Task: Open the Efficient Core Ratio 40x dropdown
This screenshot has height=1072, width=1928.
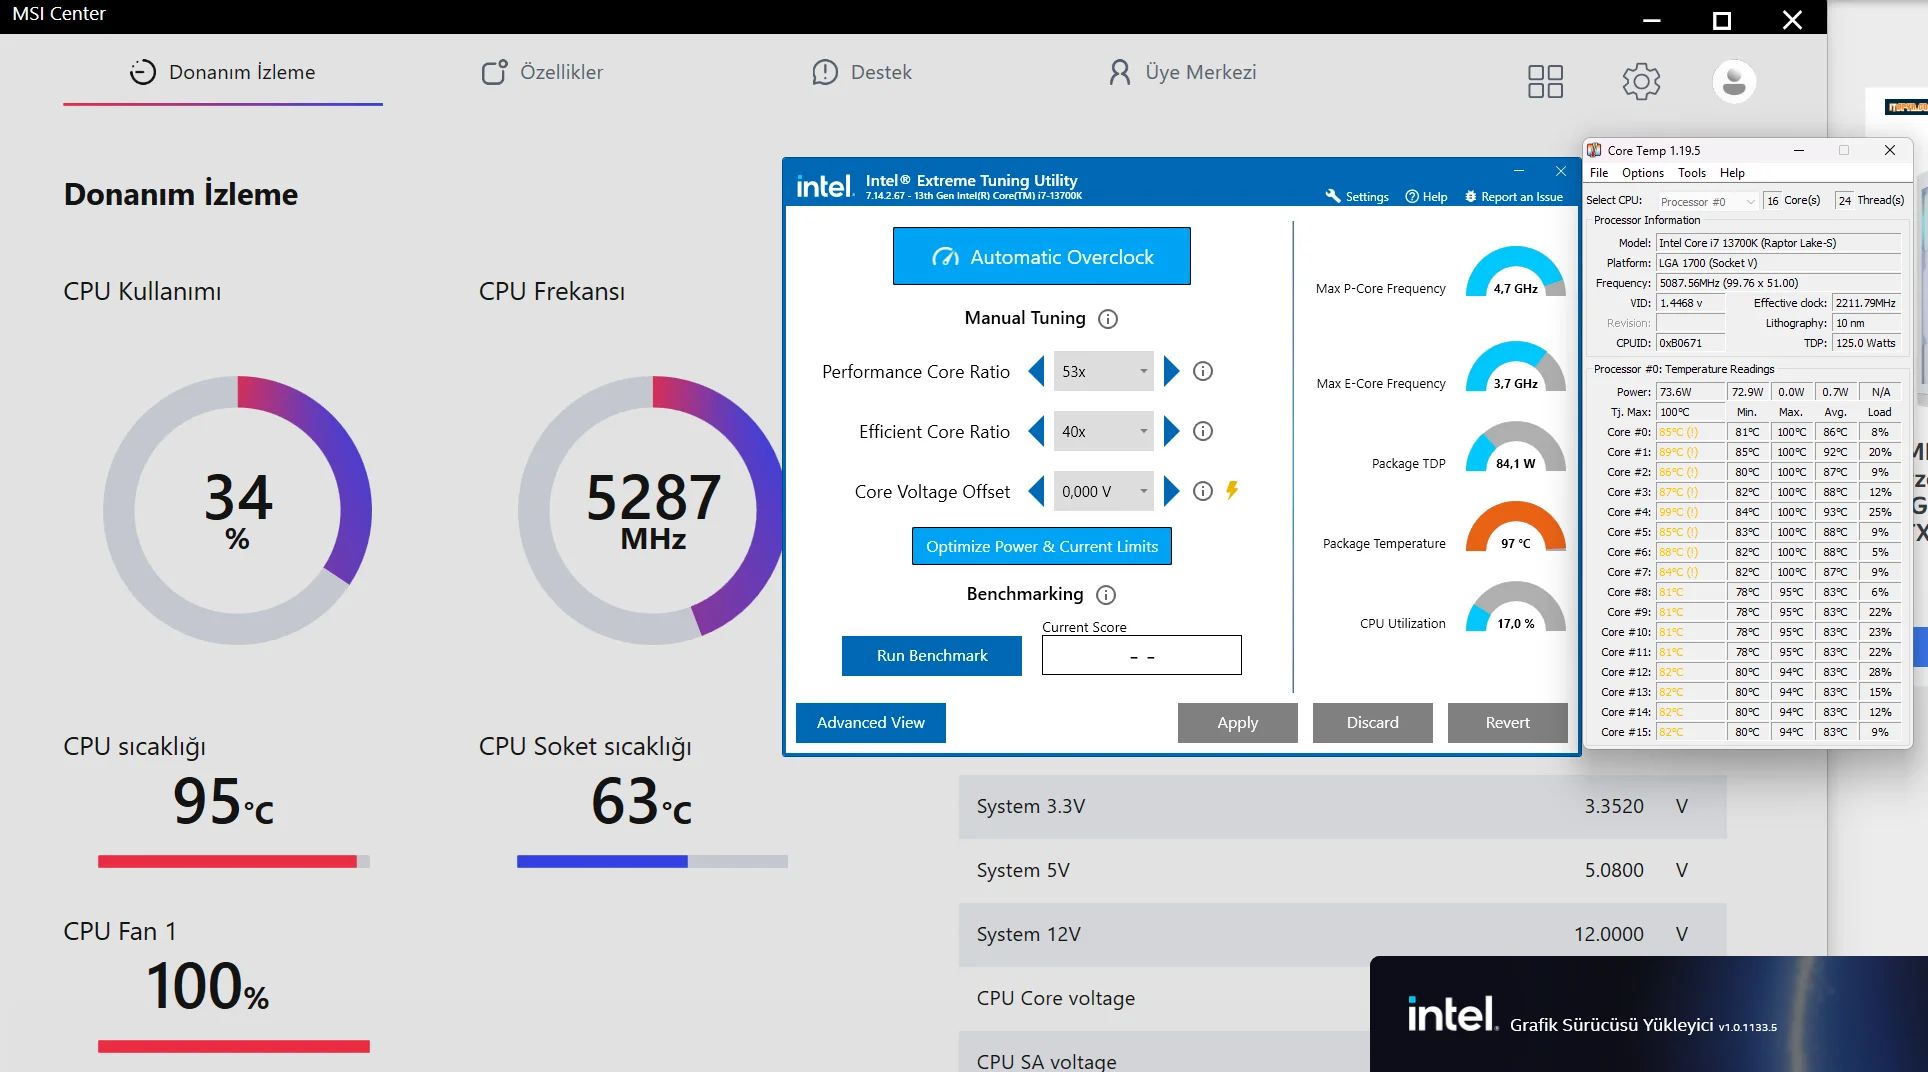Action: click(x=1104, y=431)
